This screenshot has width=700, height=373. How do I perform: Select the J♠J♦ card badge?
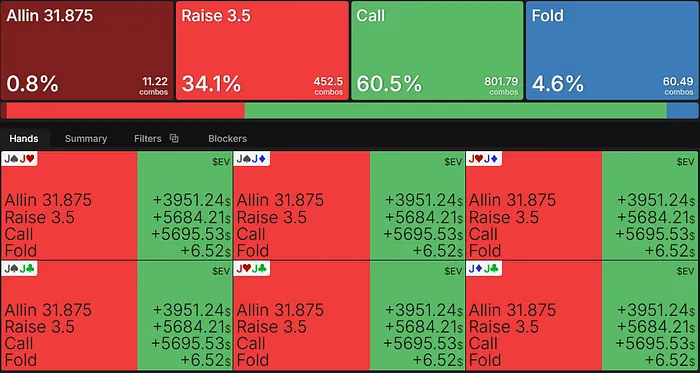(252, 158)
